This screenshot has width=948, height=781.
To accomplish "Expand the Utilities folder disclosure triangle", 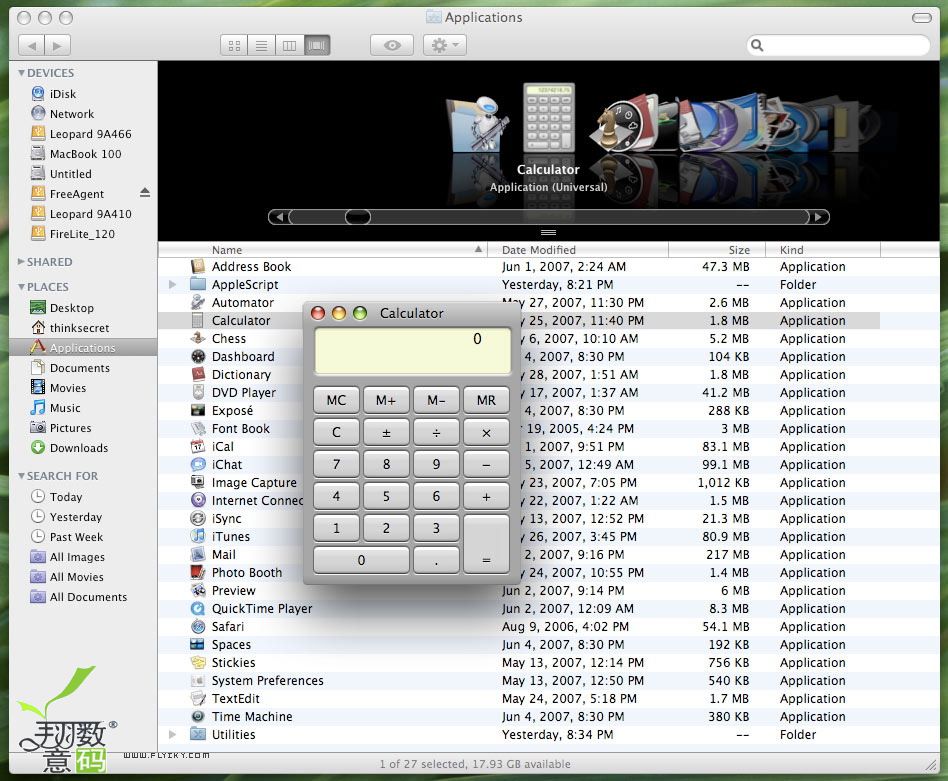I will 172,734.
